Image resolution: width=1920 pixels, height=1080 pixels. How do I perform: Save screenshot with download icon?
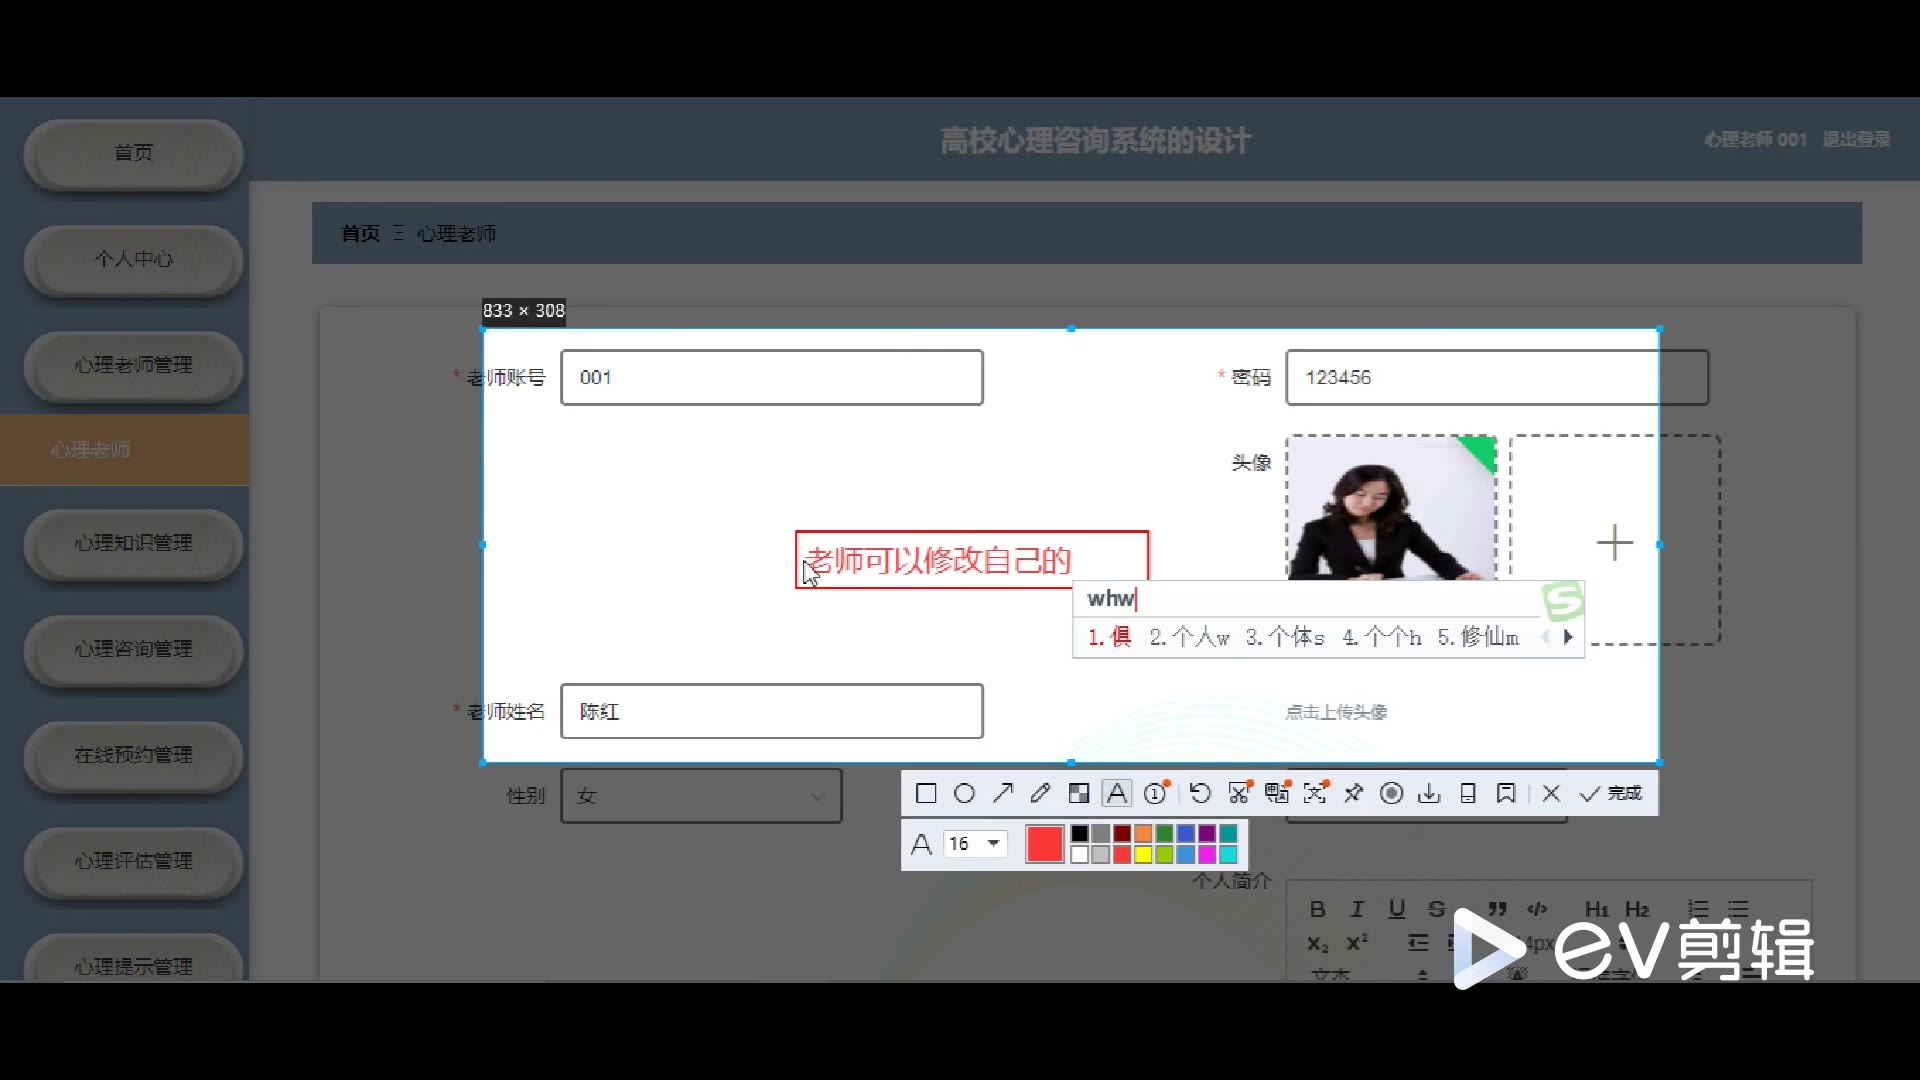1430,794
